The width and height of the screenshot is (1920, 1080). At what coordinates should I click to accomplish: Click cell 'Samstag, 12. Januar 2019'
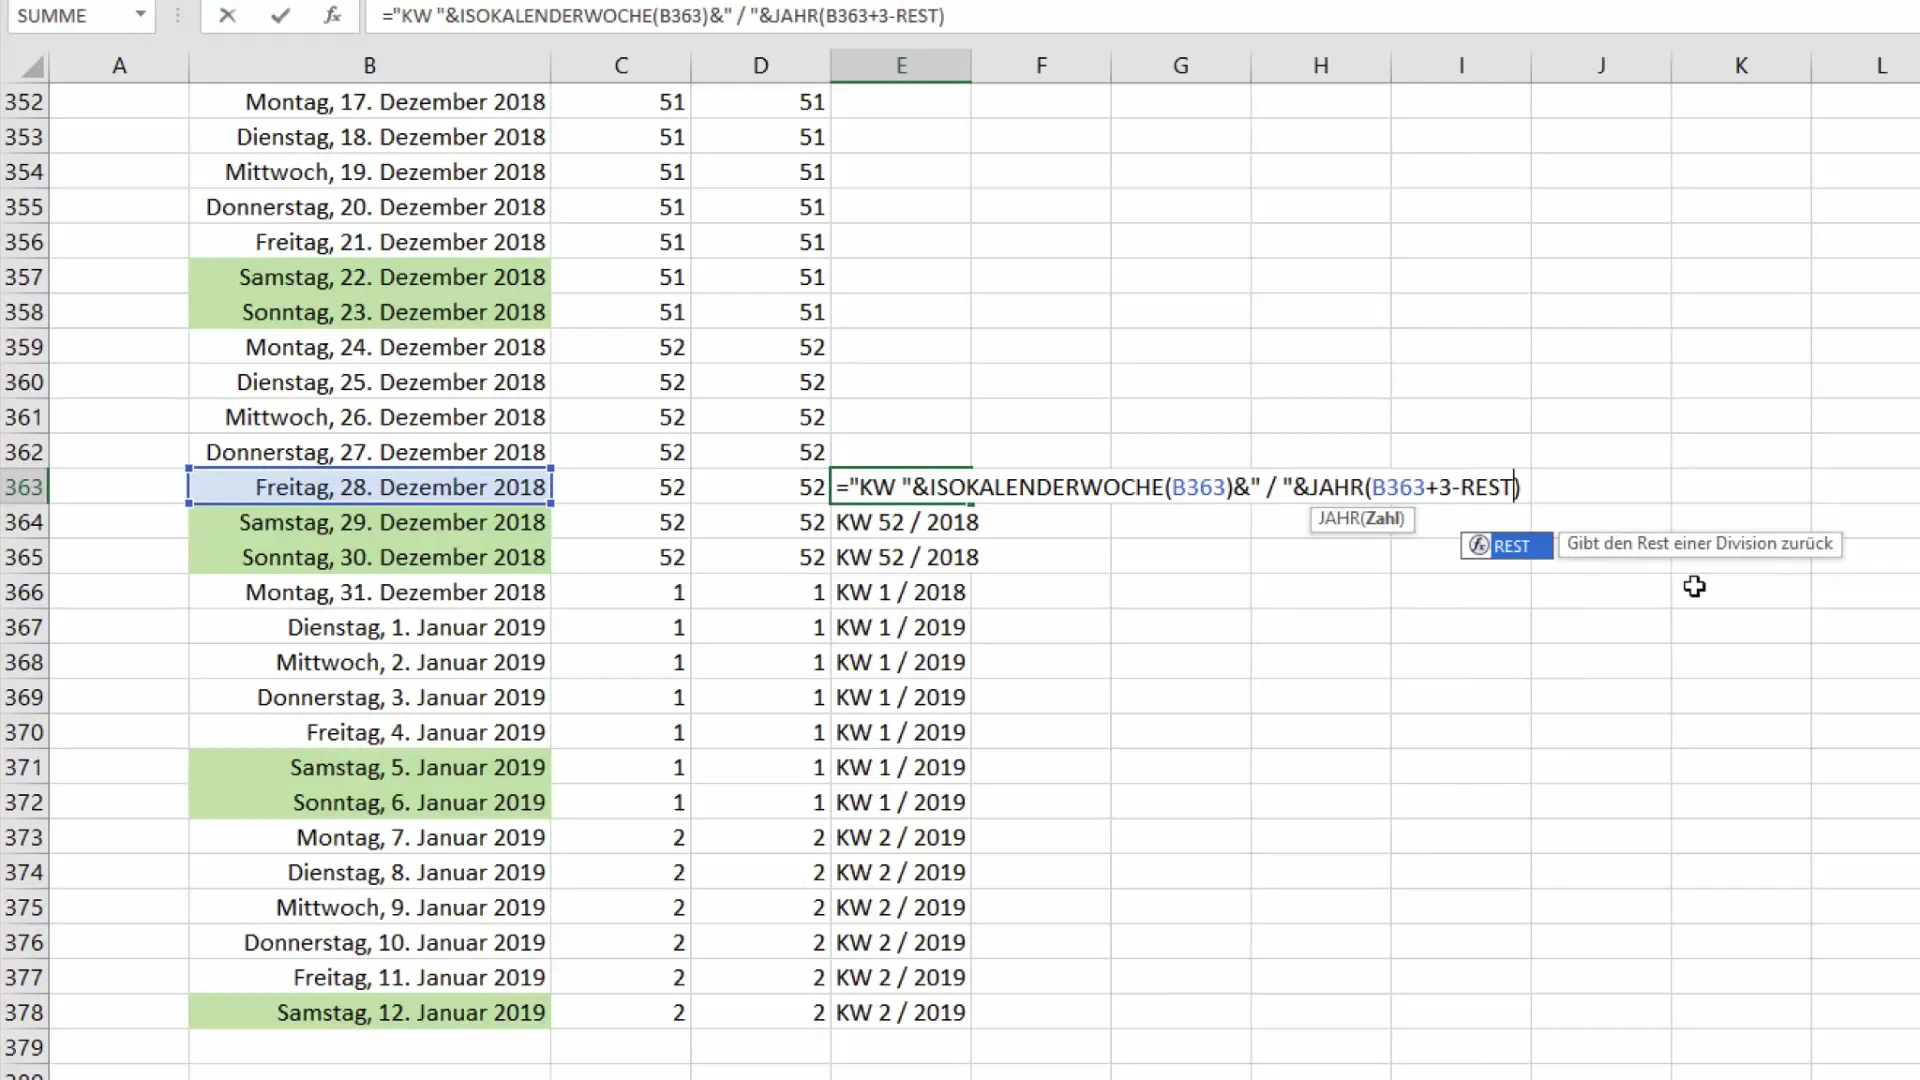(x=370, y=1012)
